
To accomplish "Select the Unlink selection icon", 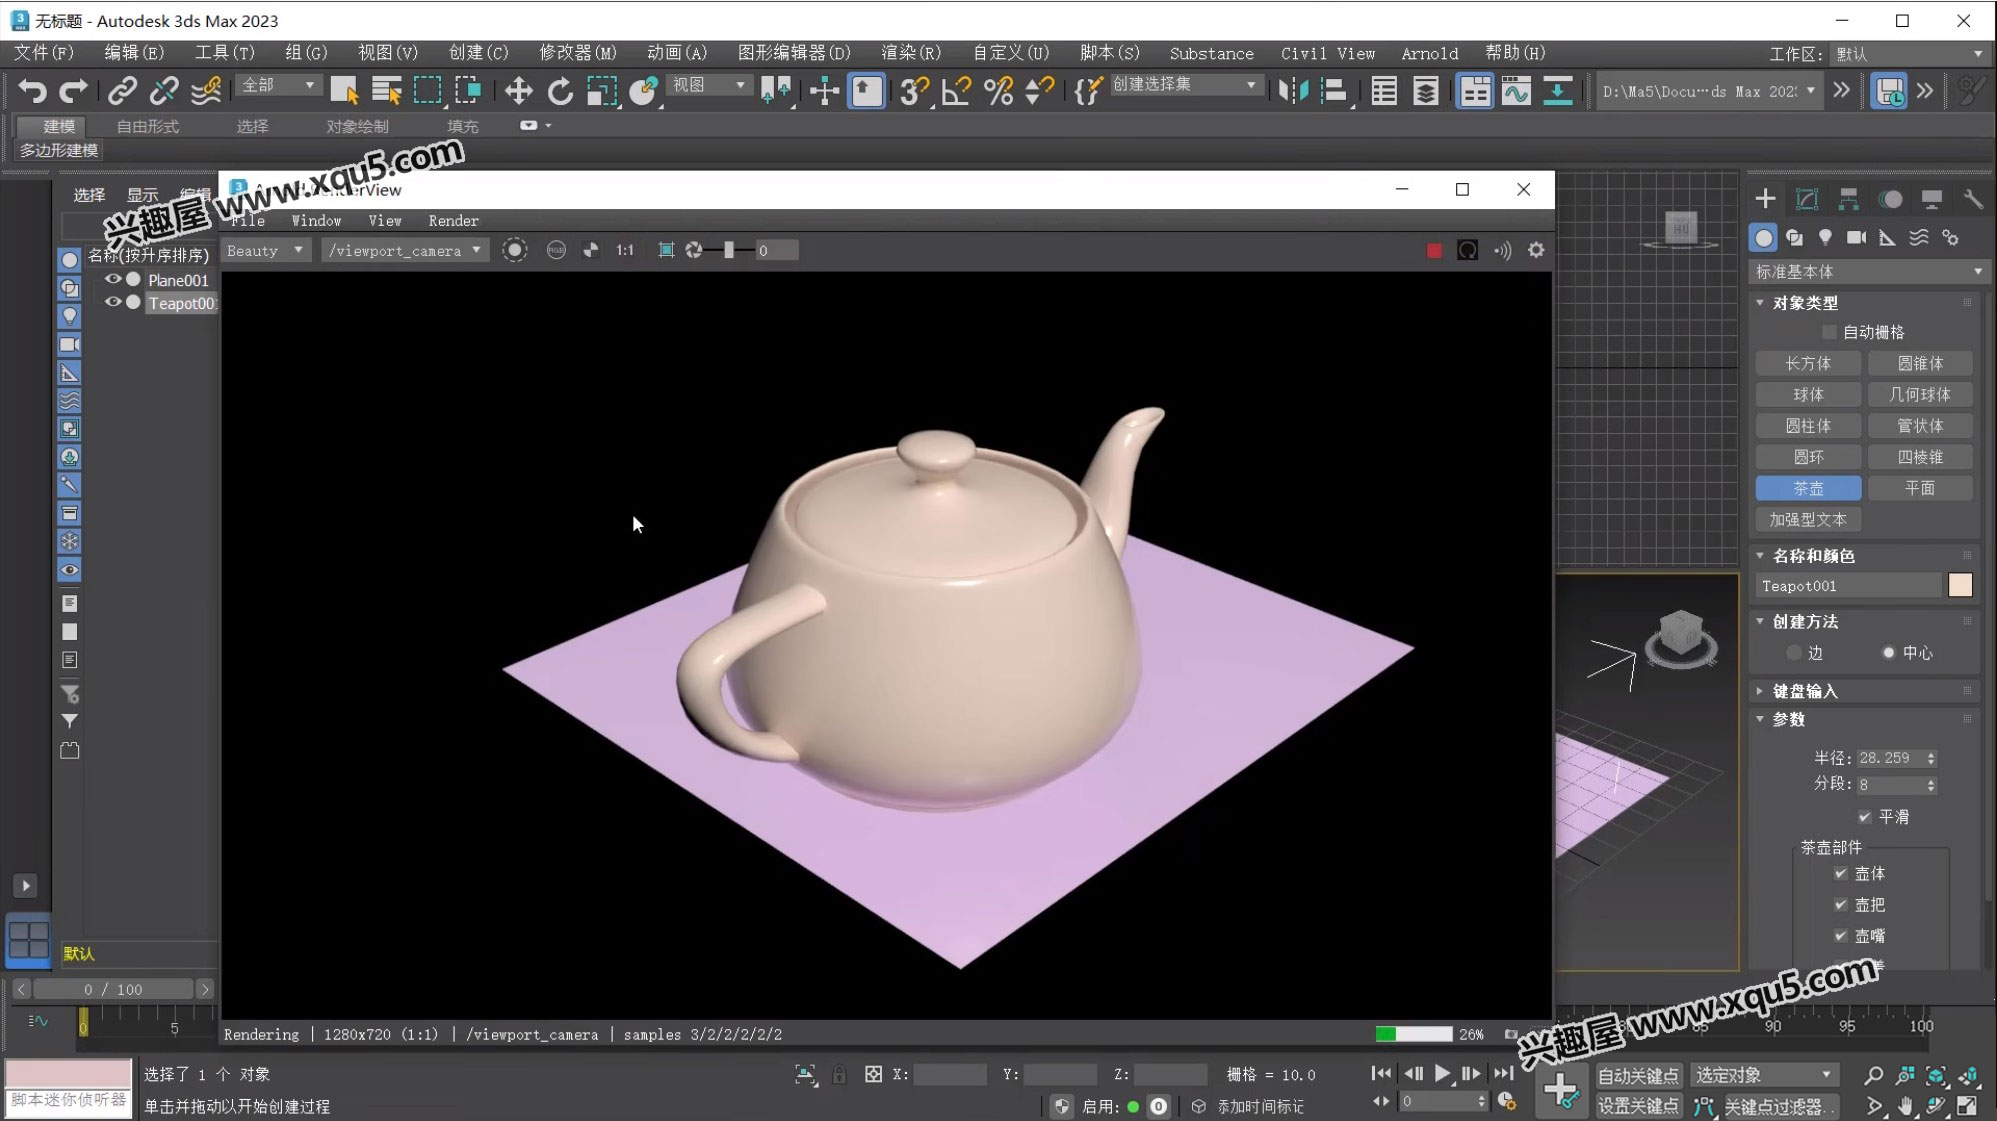I will coord(163,91).
